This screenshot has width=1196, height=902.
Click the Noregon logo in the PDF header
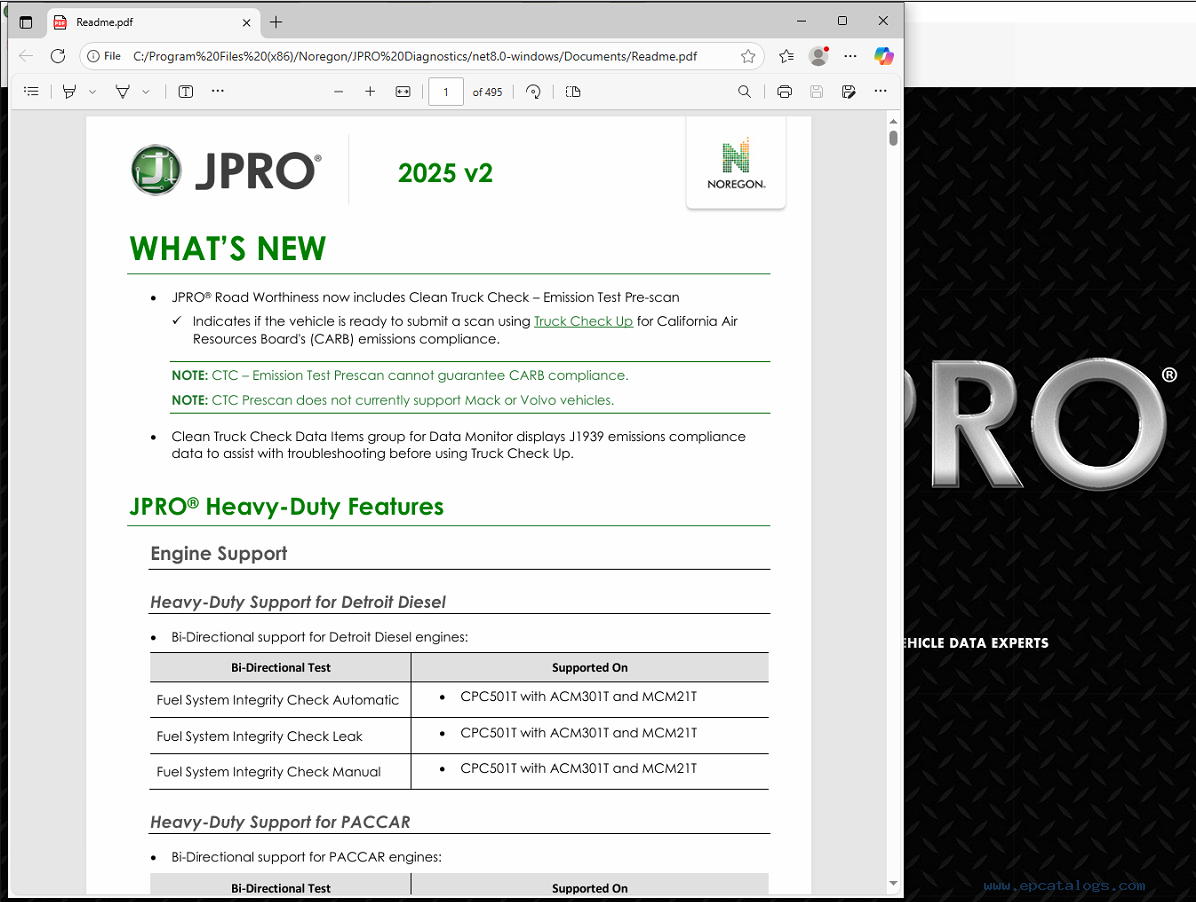736,163
